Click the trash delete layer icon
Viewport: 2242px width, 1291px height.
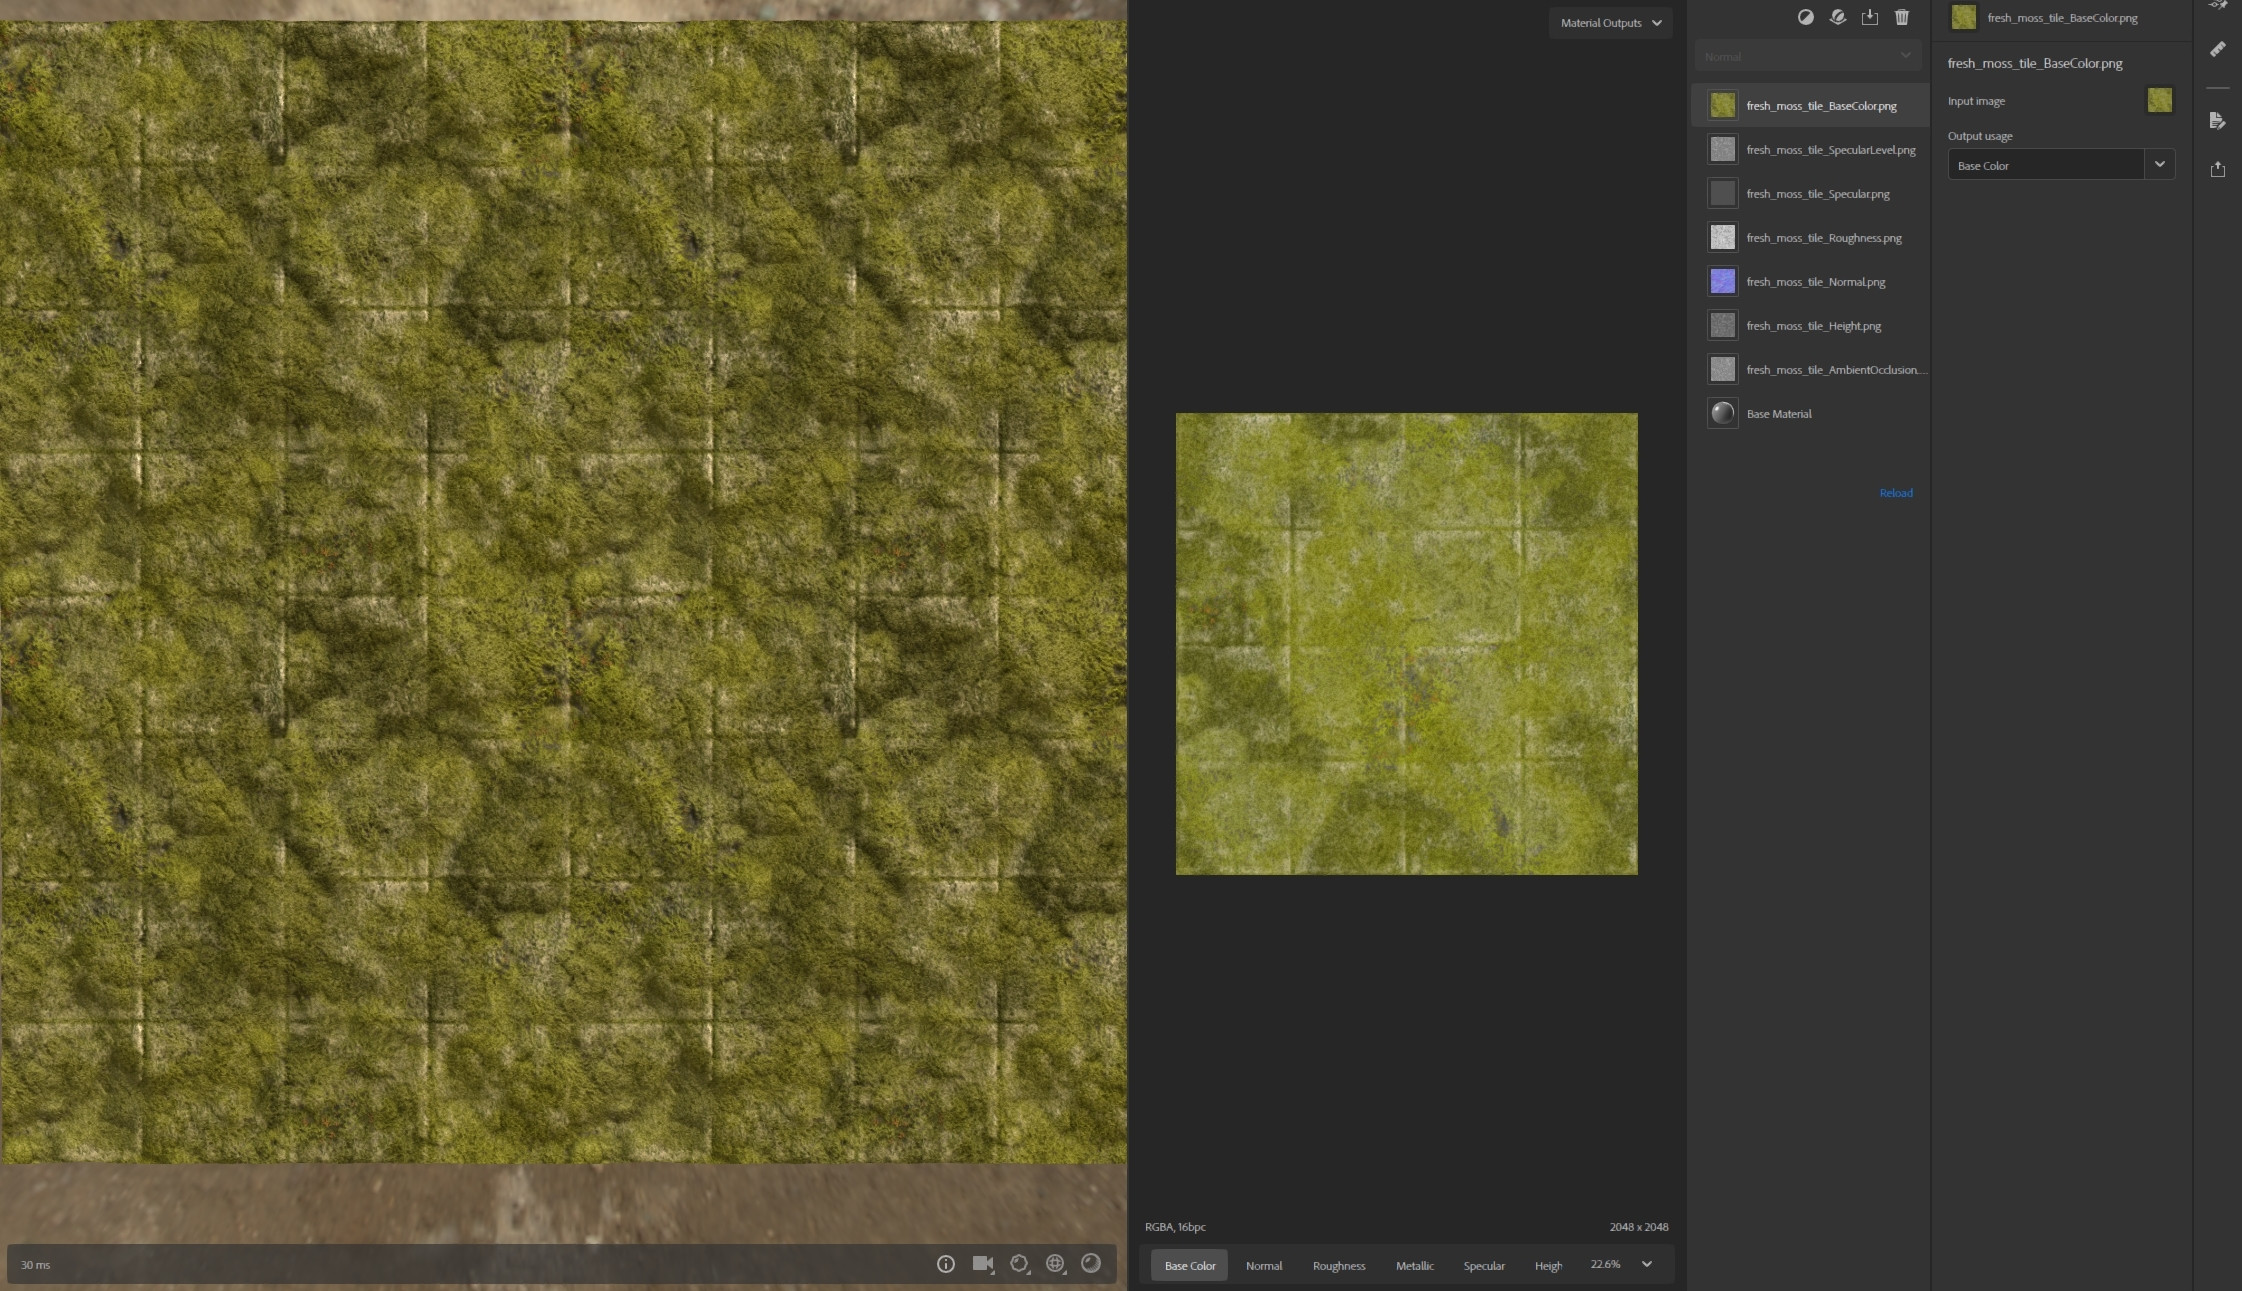pos(1902,17)
